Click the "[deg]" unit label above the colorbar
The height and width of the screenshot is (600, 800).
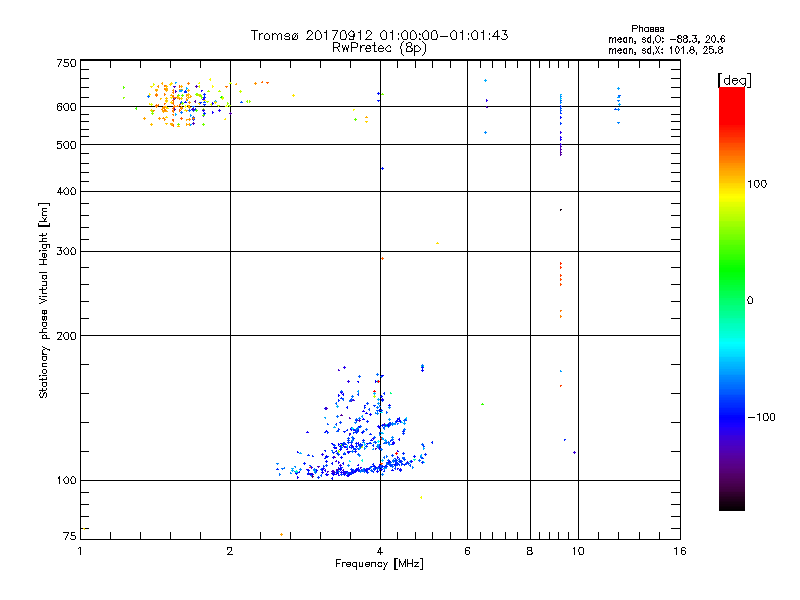734,80
